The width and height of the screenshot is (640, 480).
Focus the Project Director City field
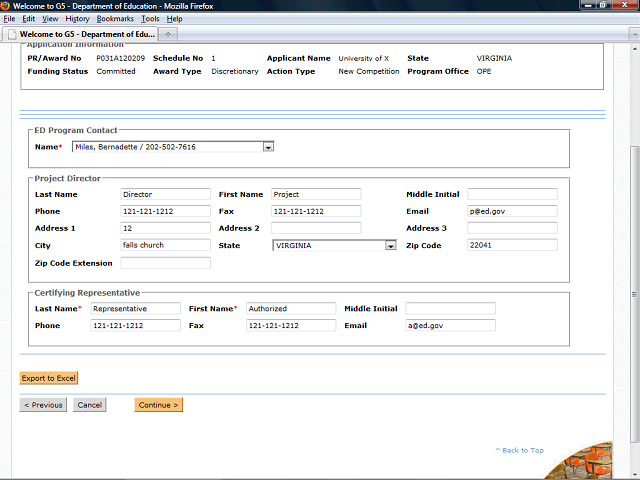pos(165,245)
